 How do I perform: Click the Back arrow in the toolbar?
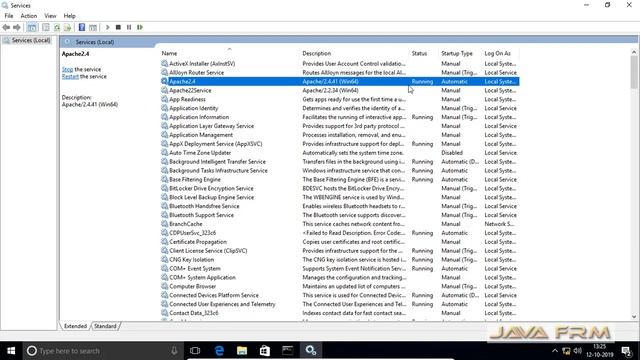pos(6,27)
